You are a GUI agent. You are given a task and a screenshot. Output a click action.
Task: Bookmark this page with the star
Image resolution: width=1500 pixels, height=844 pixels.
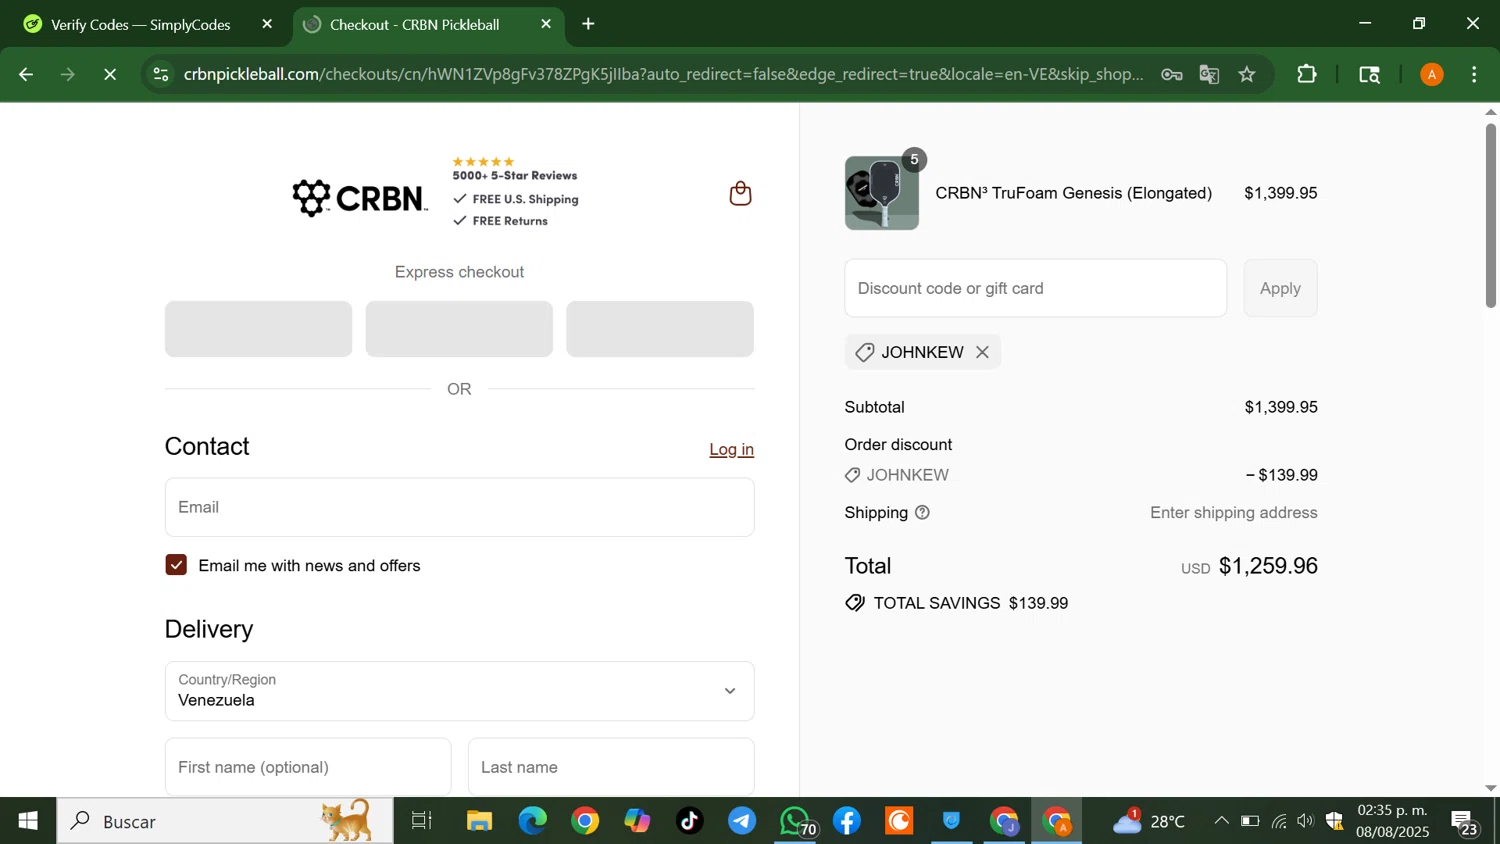(1247, 74)
